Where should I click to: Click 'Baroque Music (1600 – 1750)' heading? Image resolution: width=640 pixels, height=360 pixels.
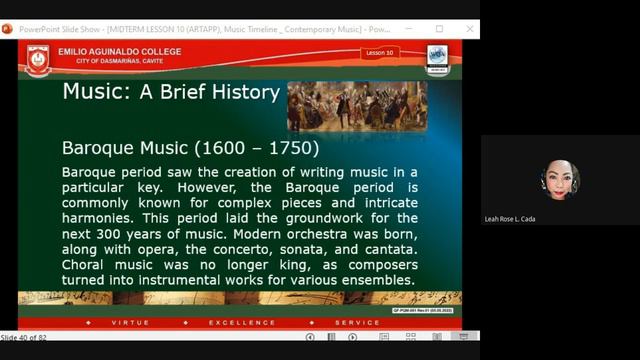191,148
